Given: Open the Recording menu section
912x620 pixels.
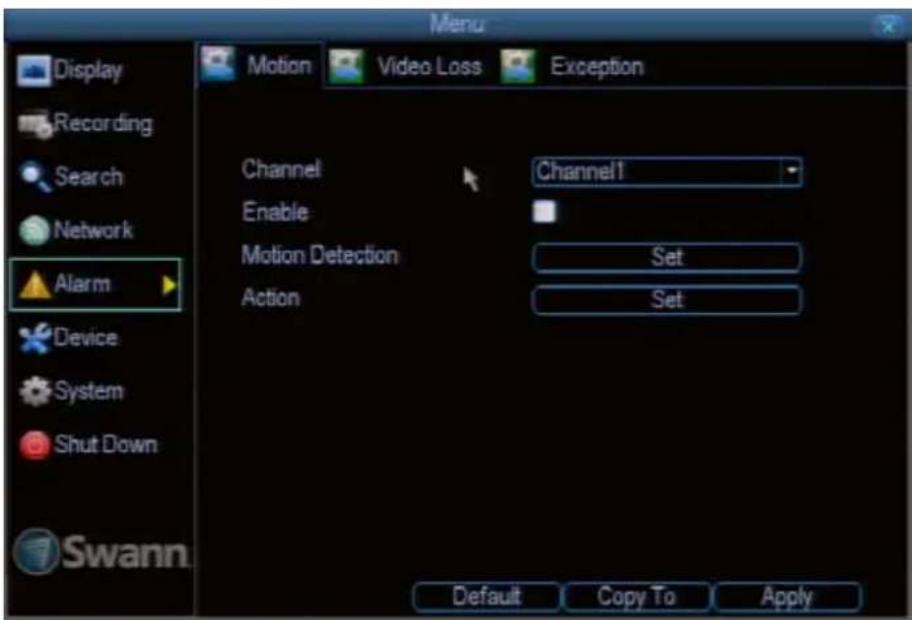Looking at the screenshot, I should pos(85,124).
